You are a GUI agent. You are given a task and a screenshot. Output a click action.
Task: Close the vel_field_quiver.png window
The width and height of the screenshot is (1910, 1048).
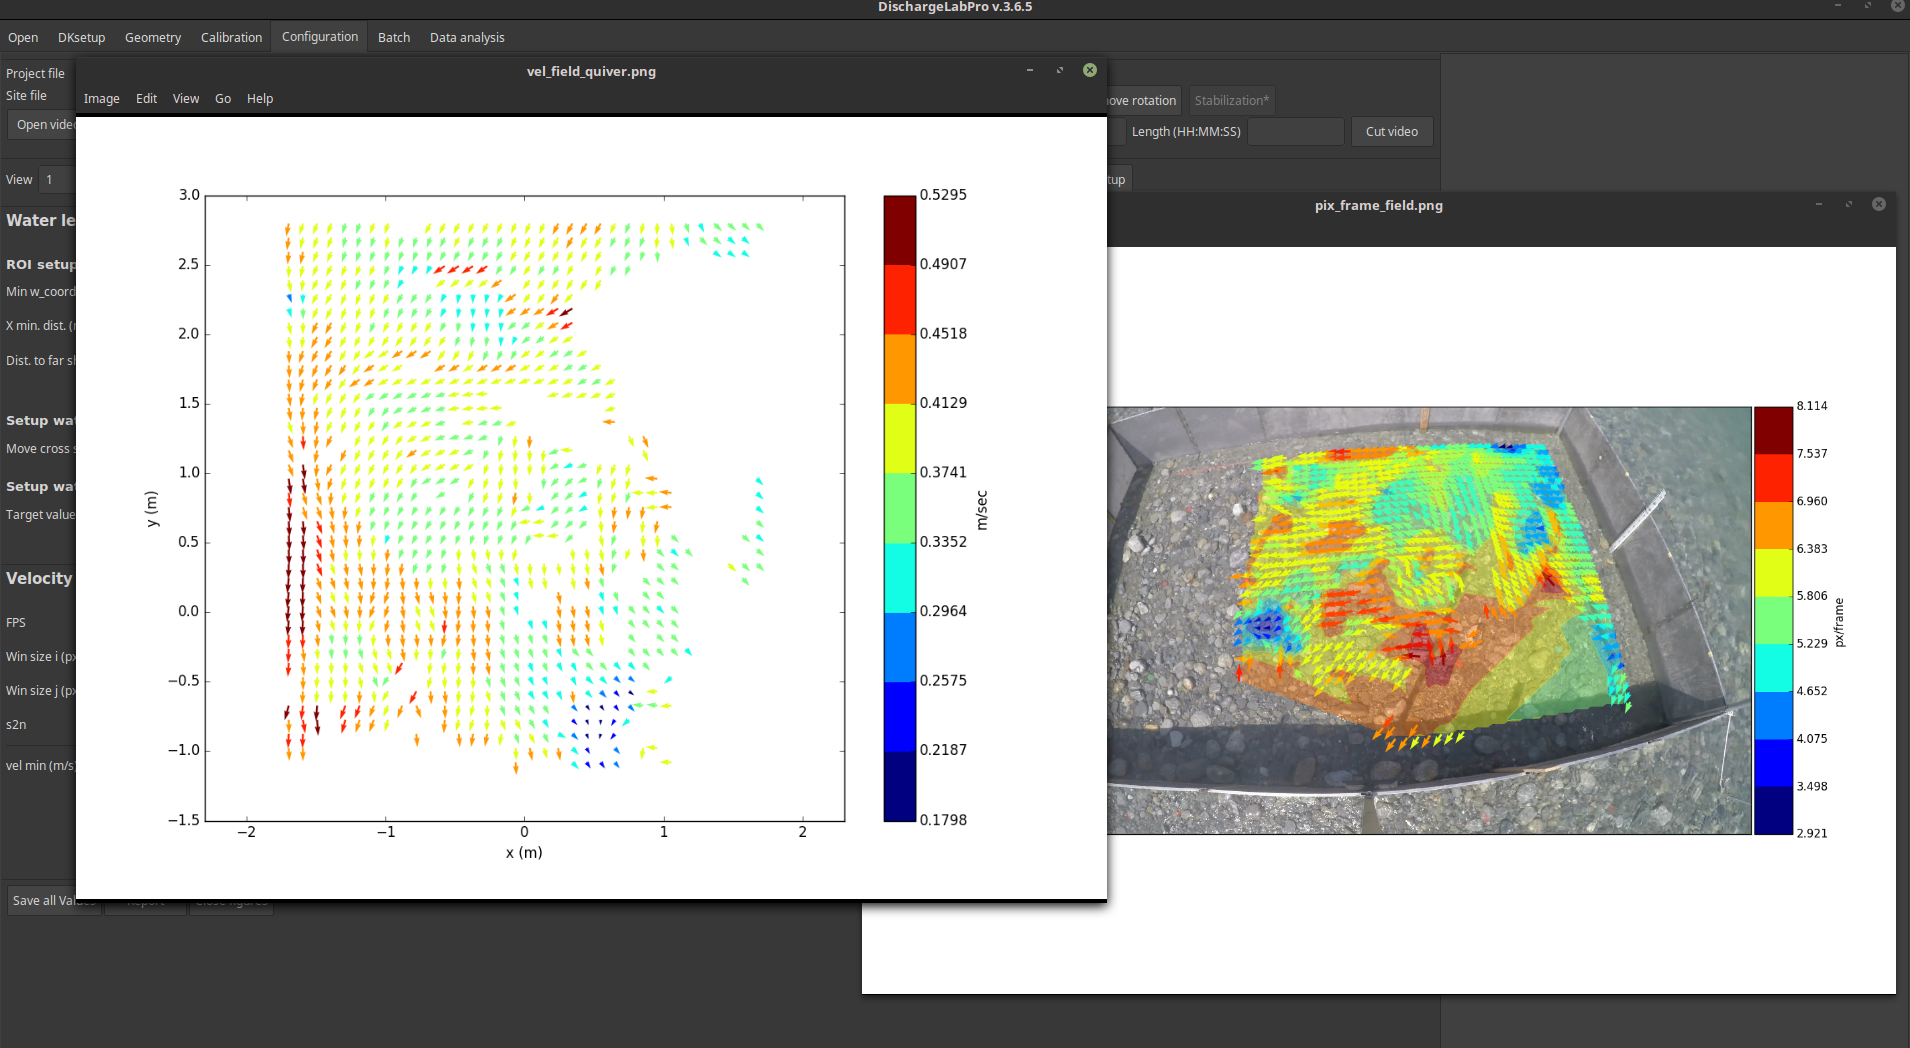tap(1090, 71)
